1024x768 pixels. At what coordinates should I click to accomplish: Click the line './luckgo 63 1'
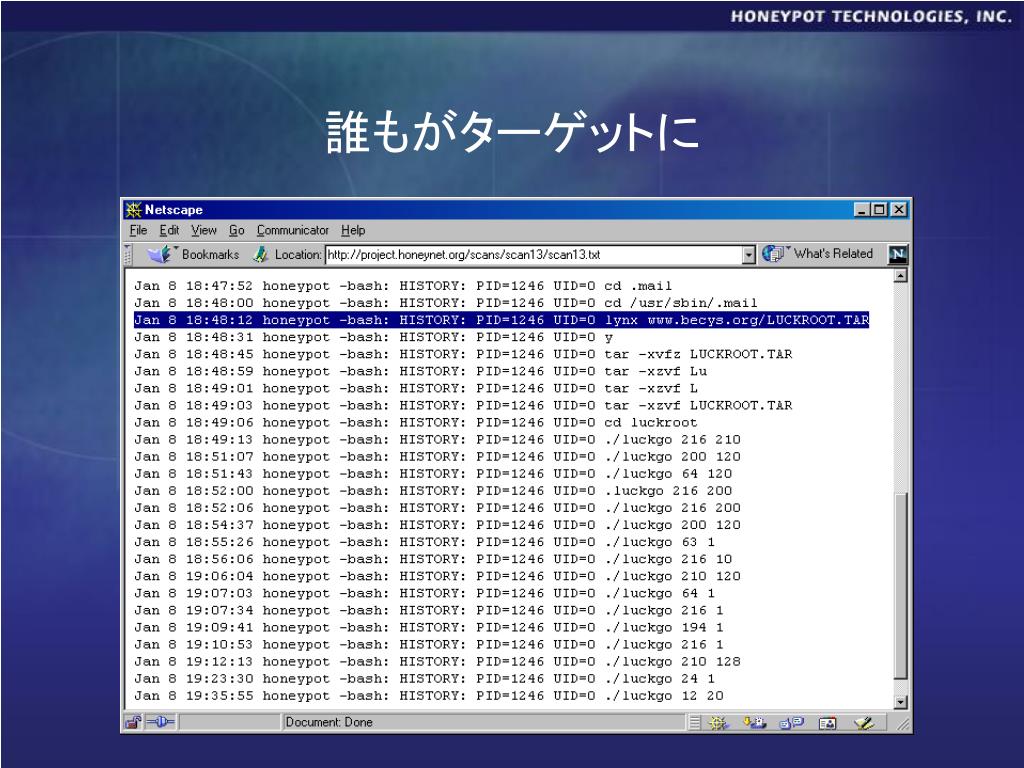pyautogui.click(x=424, y=542)
